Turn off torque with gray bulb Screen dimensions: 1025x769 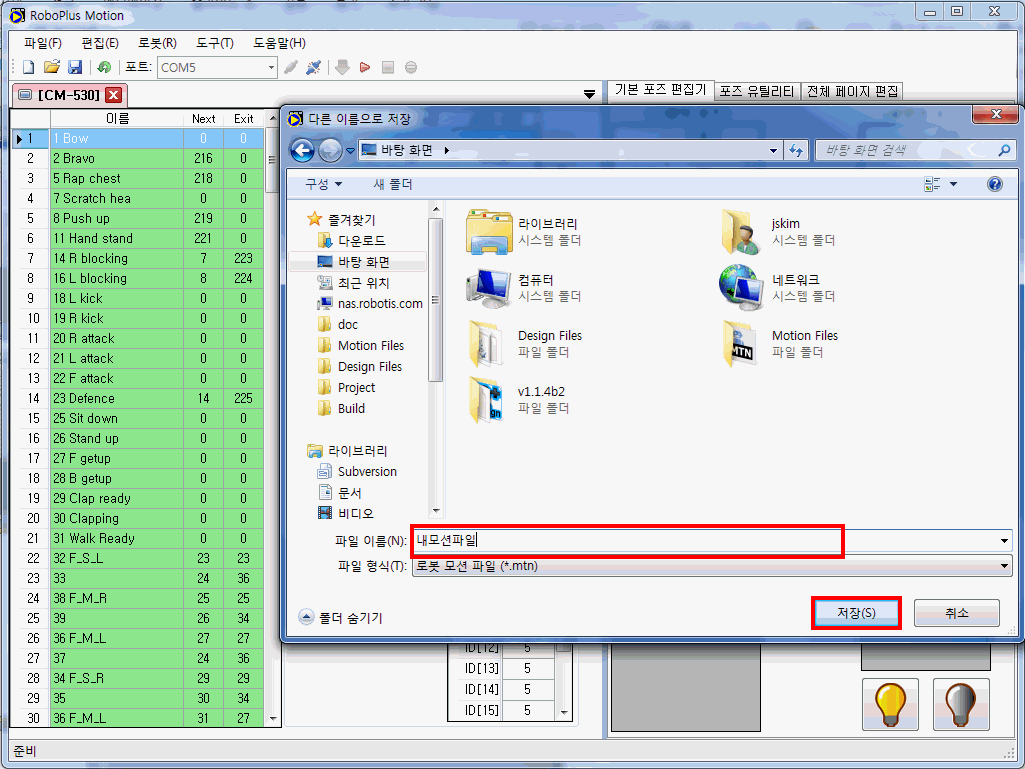[960, 703]
